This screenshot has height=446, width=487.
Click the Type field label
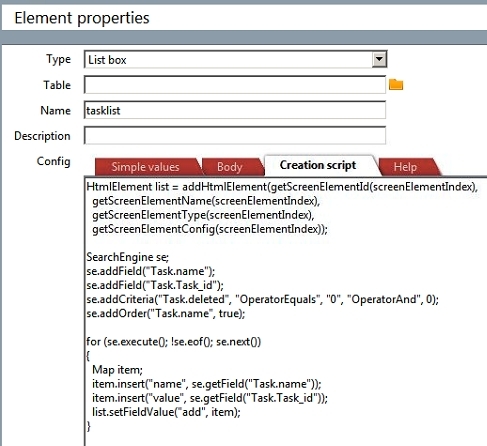click(x=59, y=59)
